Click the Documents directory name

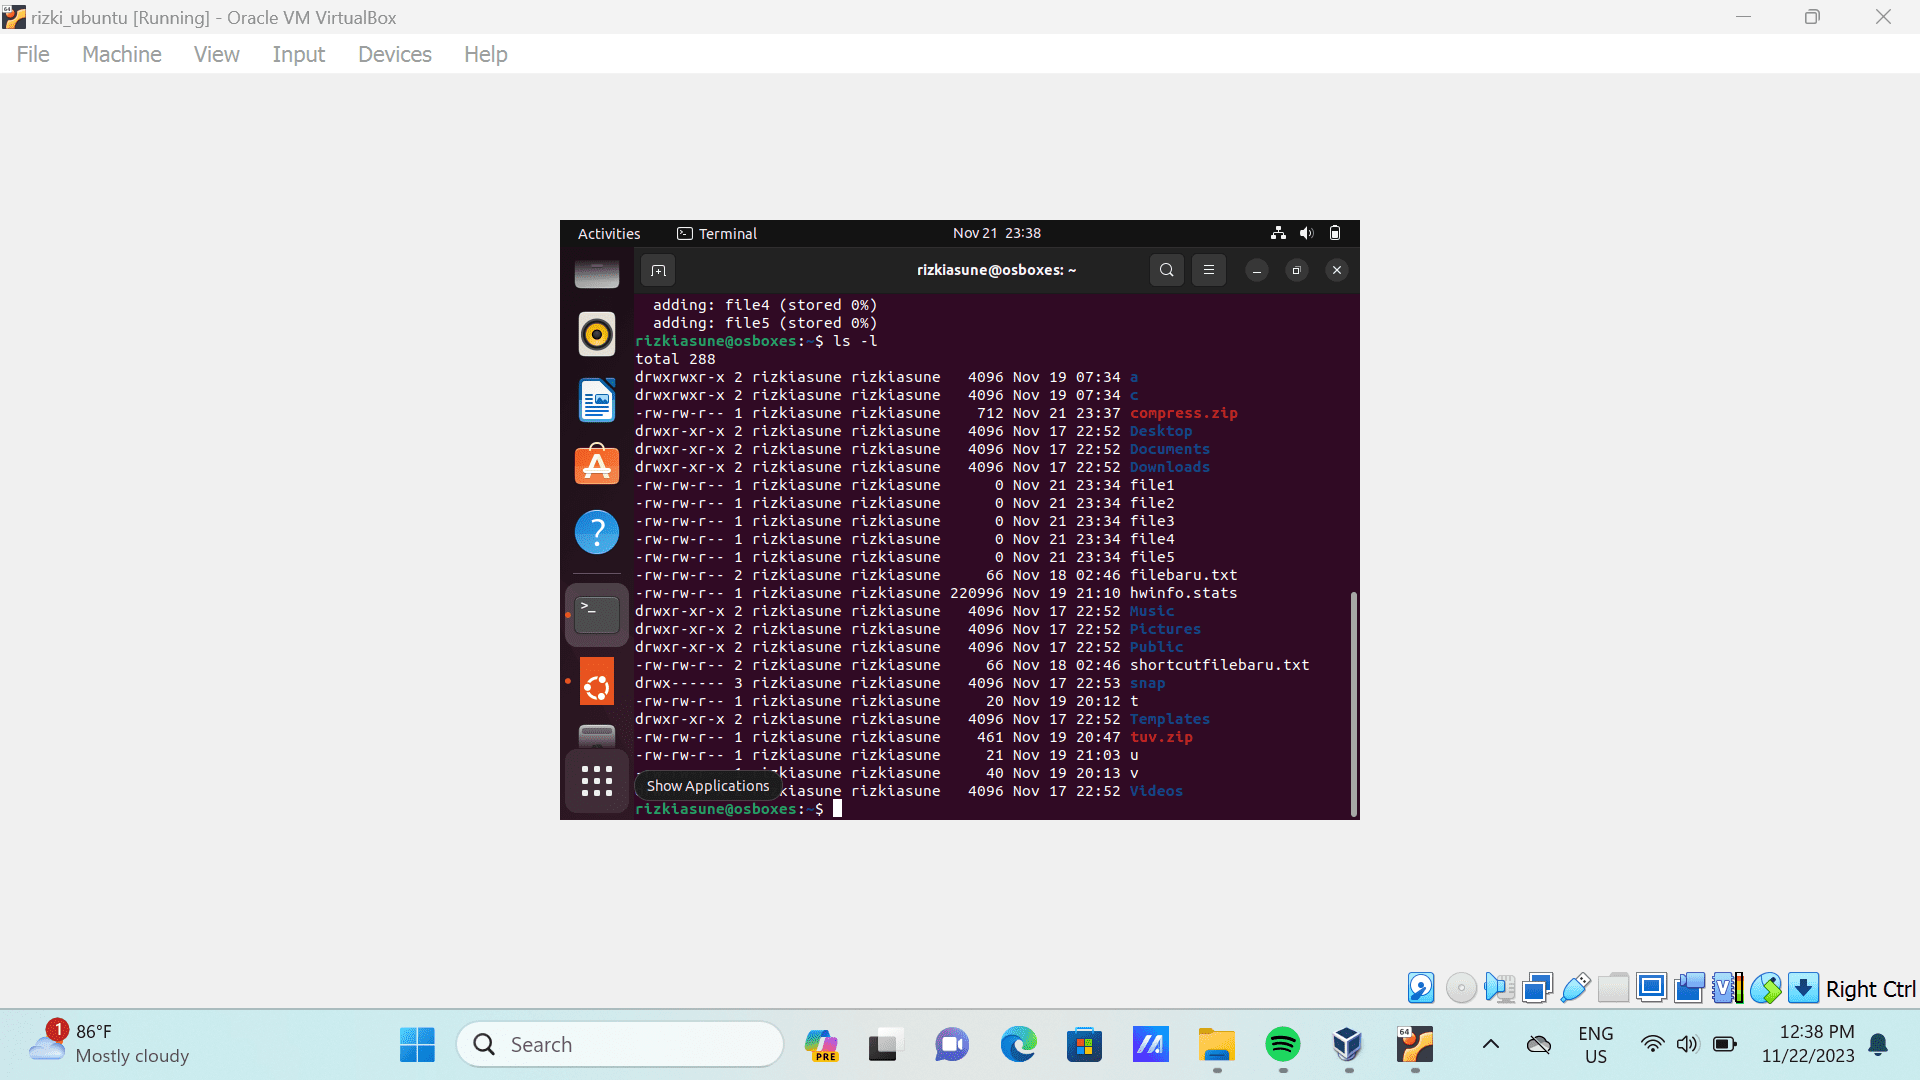1170,449
